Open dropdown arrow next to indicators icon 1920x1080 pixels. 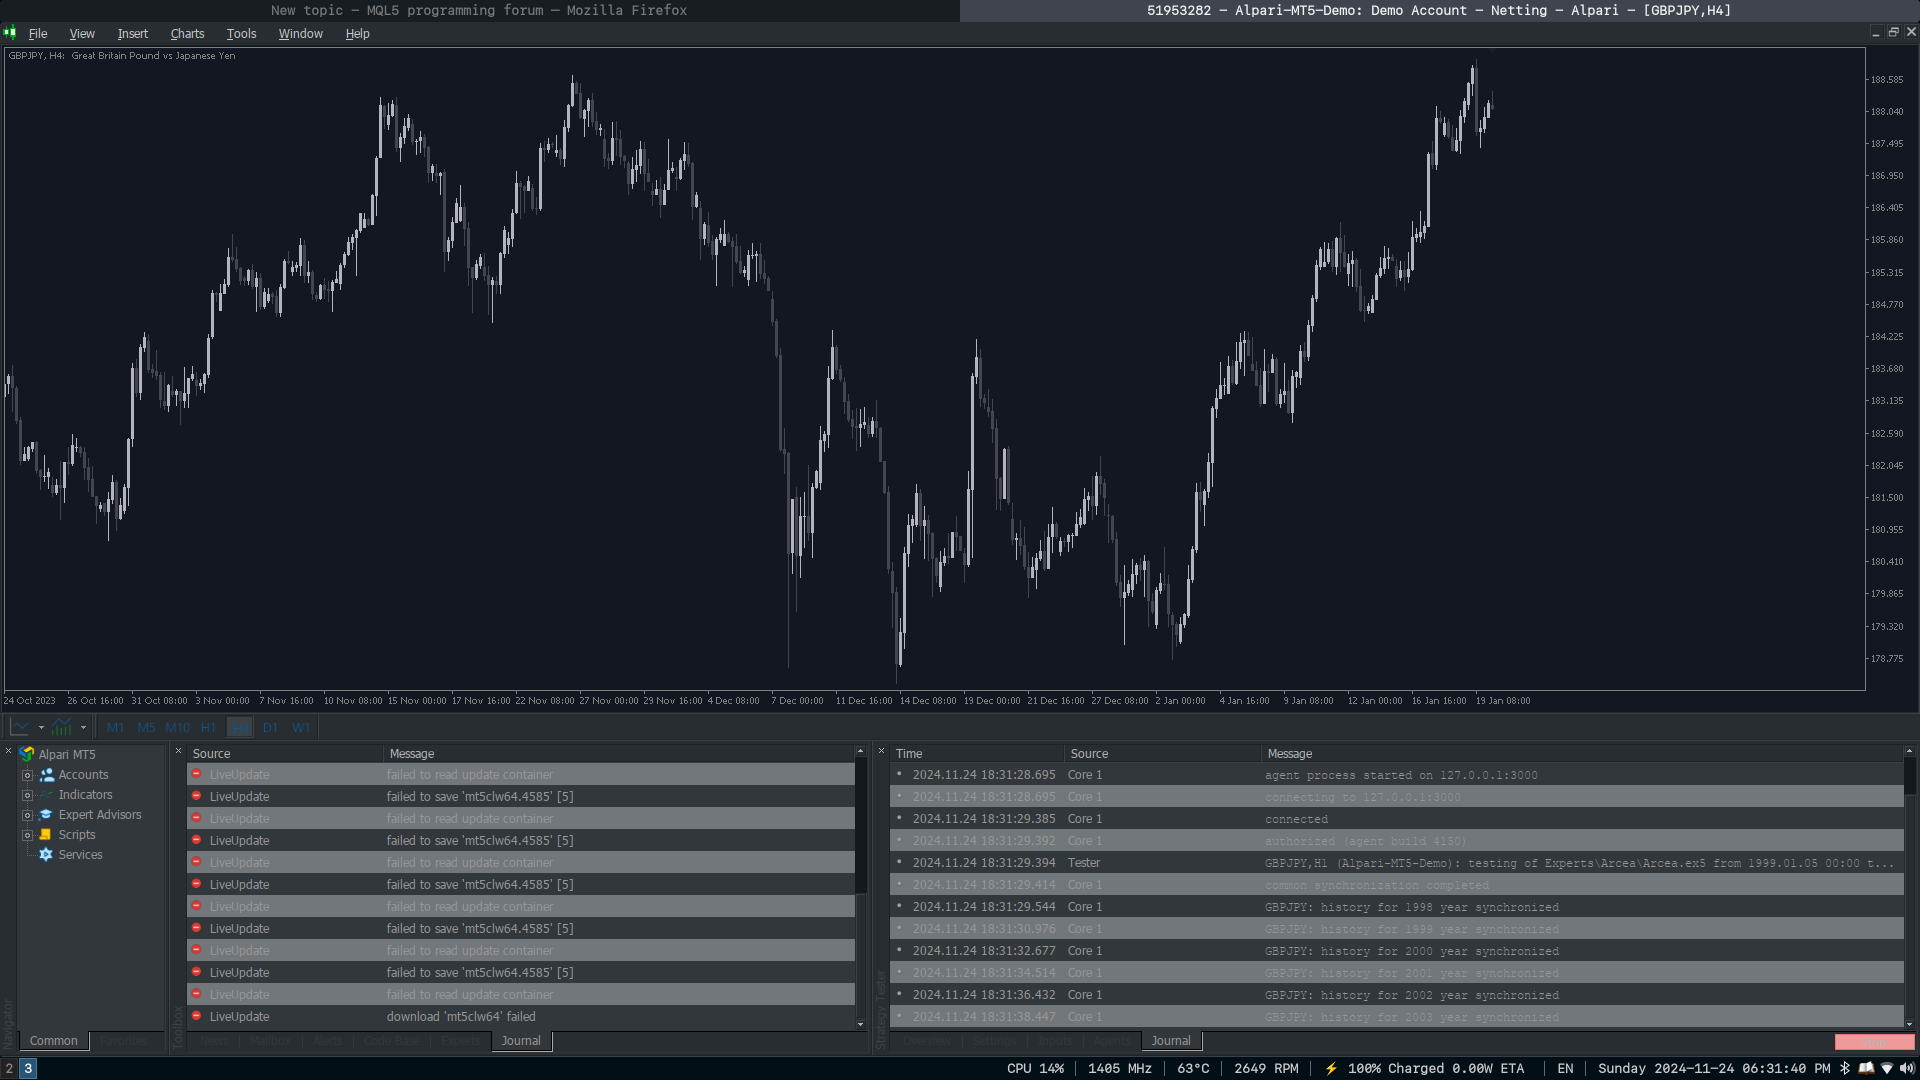pyautogui.click(x=83, y=727)
